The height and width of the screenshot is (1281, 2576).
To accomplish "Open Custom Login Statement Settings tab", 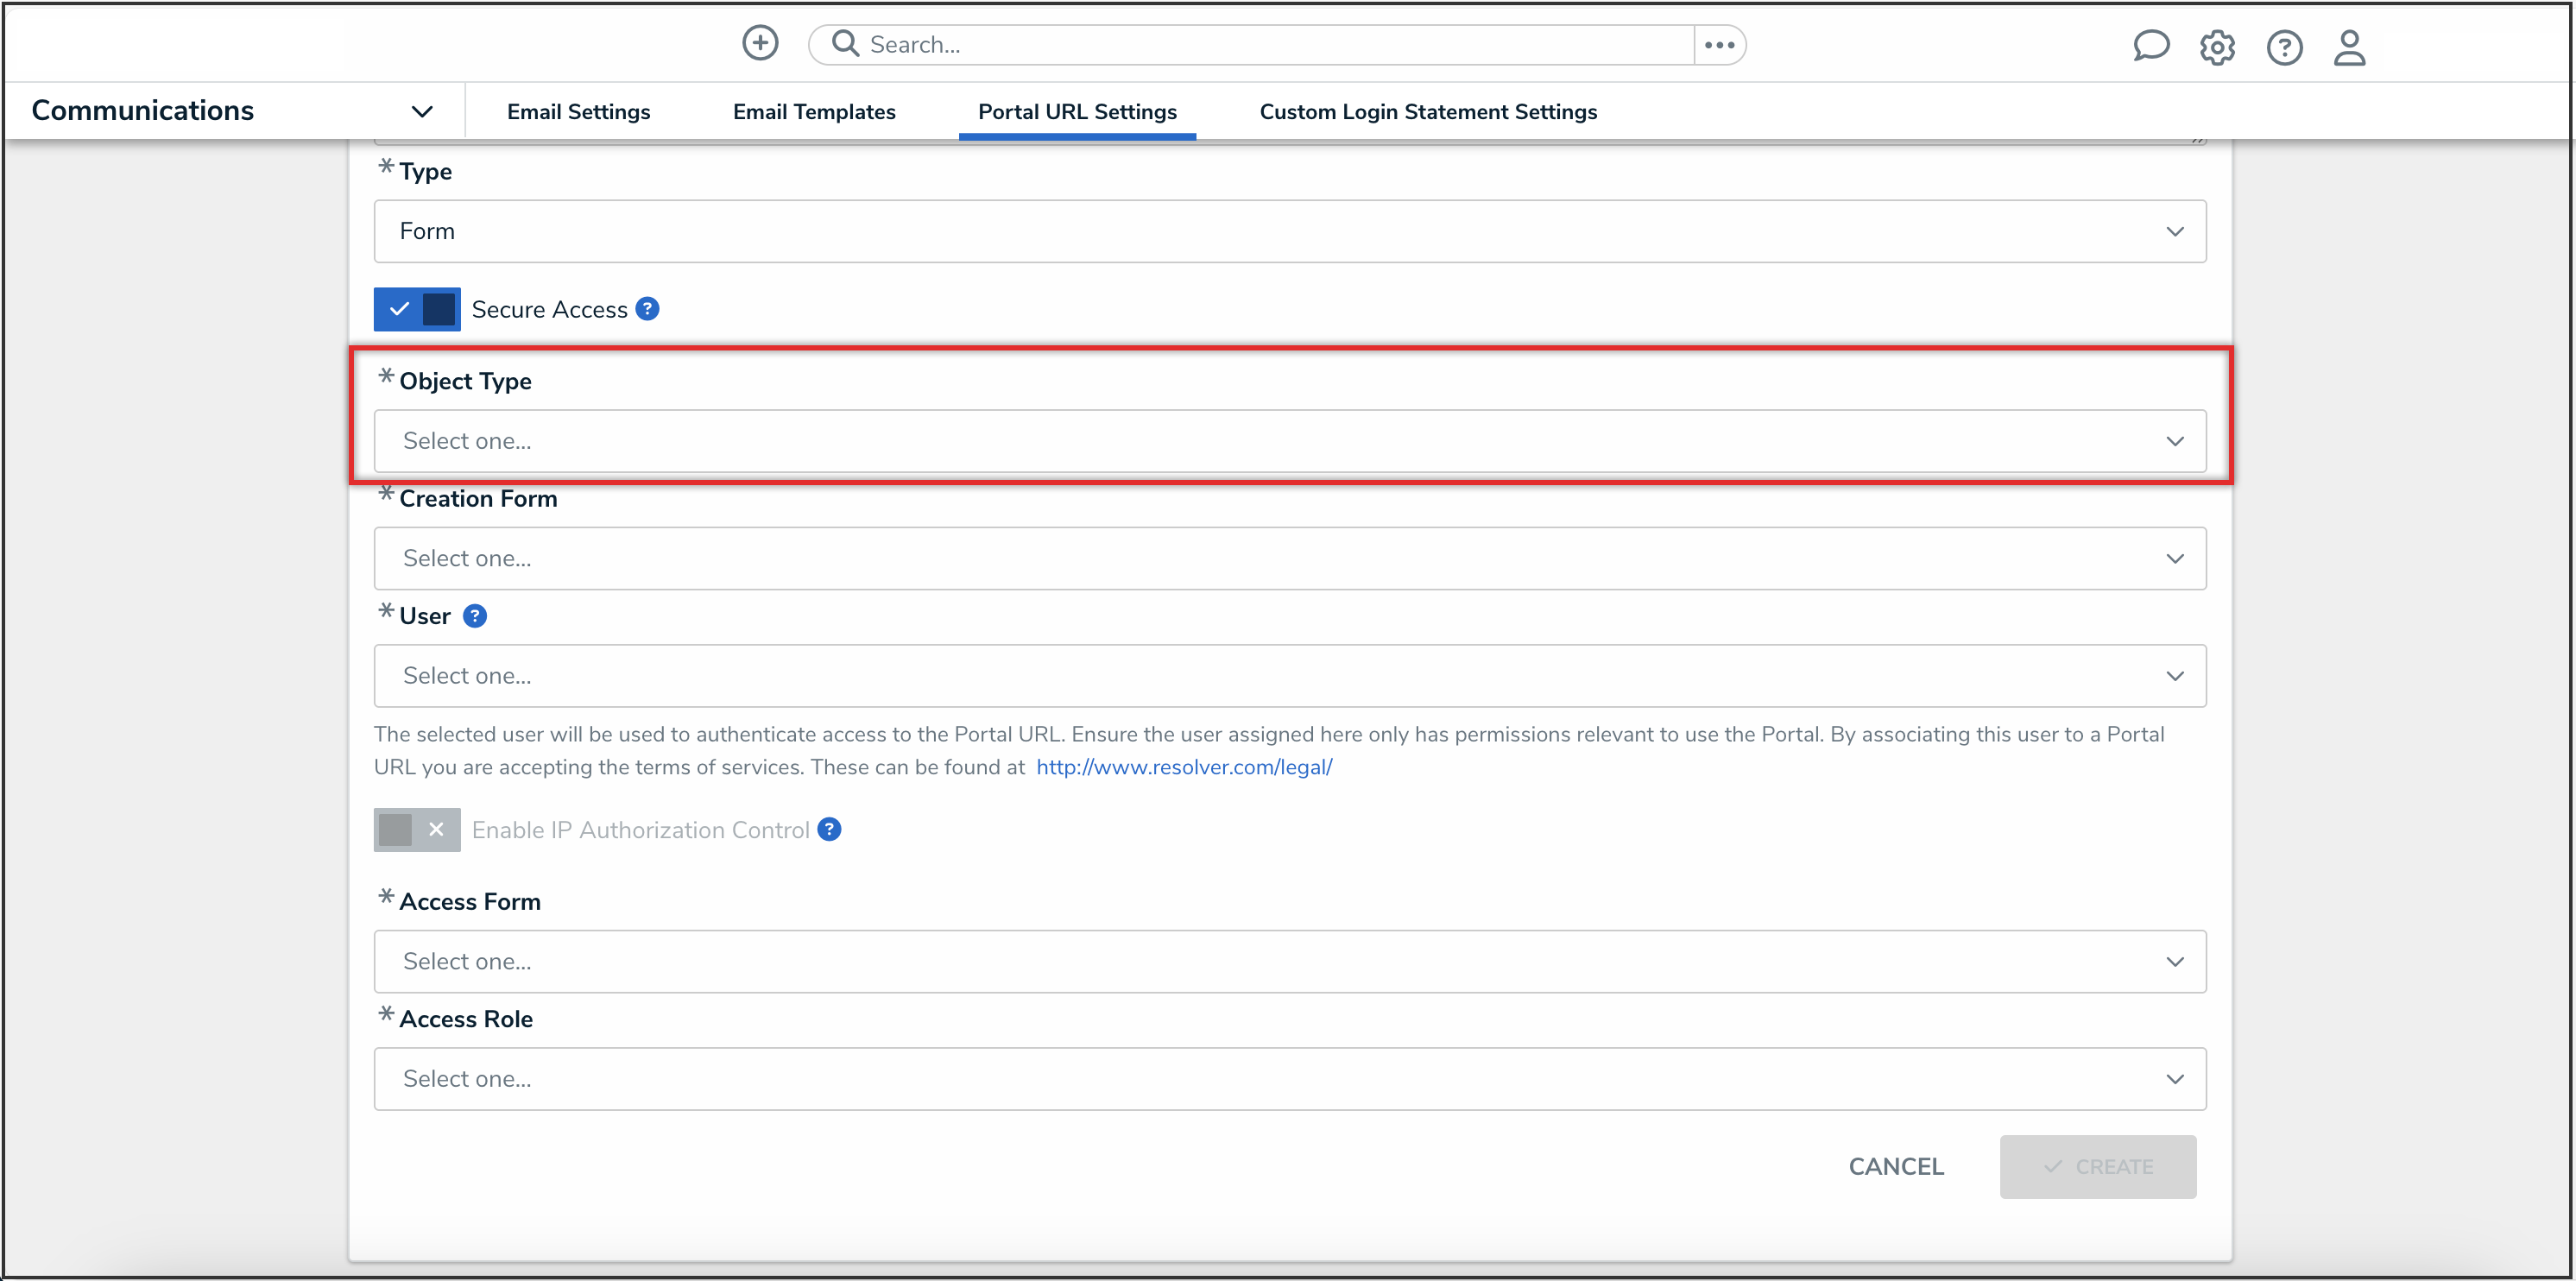I will tap(1427, 112).
